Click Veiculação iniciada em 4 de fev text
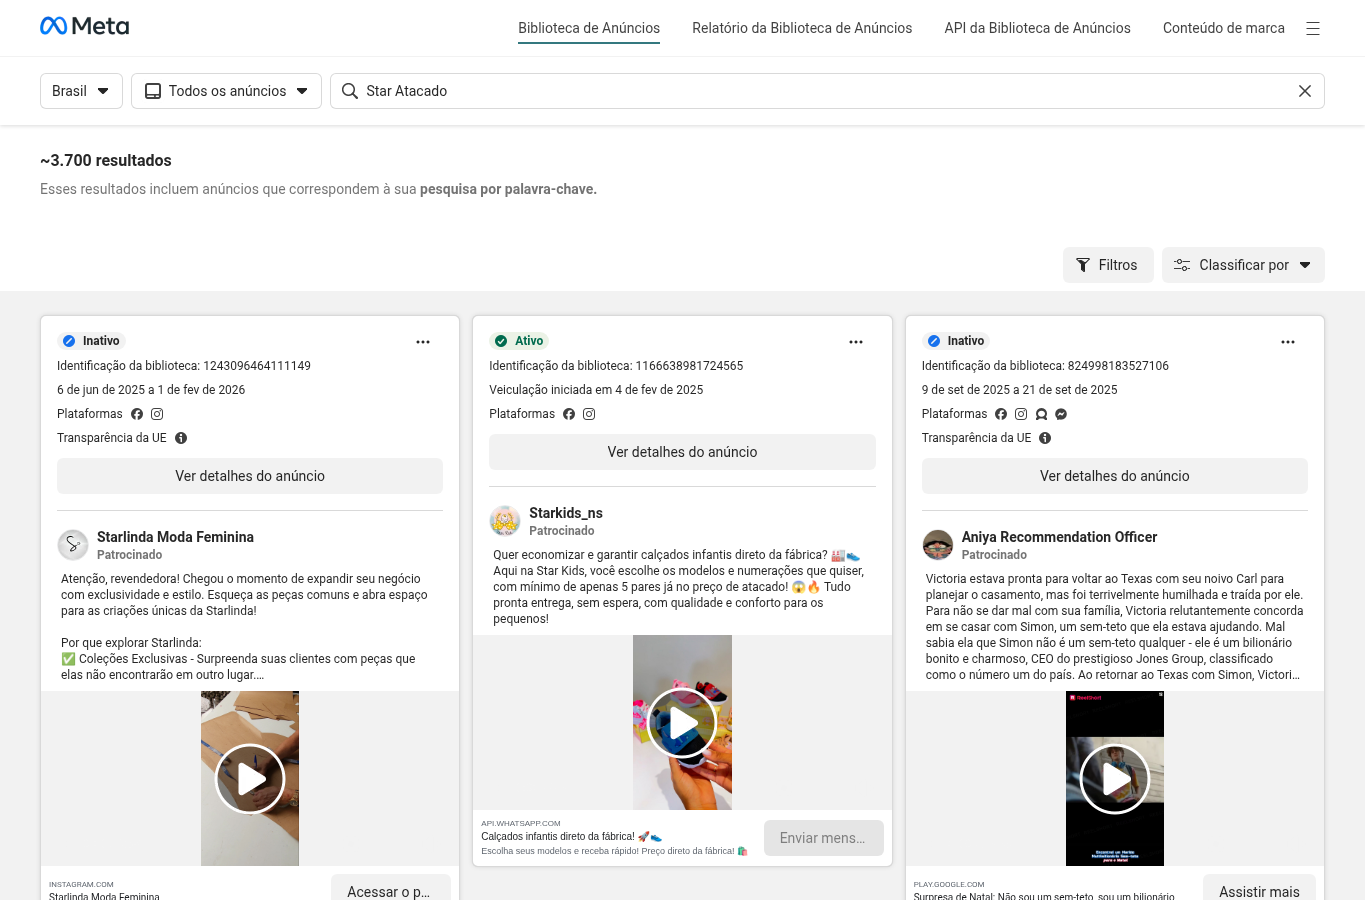Screen dimensions: 1365x900 tap(596, 390)
